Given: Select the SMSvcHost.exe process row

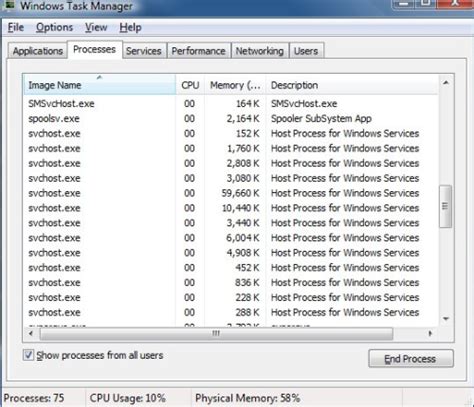Looking at the screenshot, I should 231,104.
